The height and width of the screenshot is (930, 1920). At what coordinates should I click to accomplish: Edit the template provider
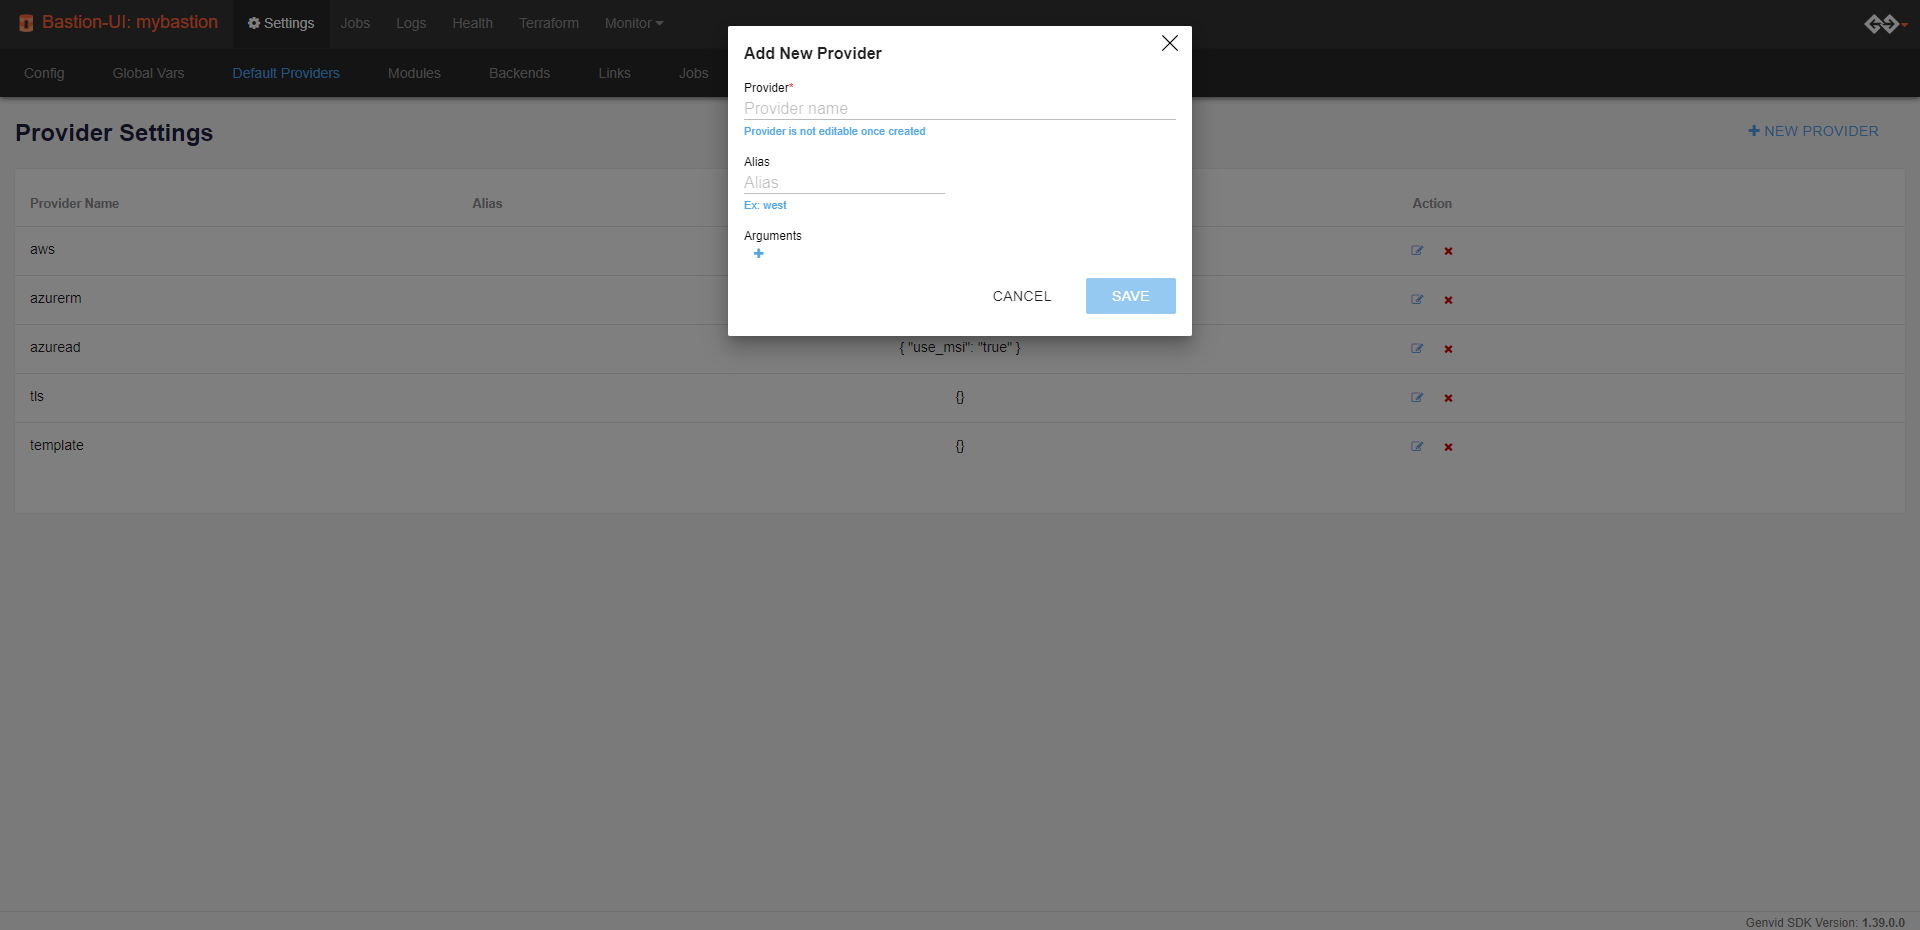coord(1417,447)
